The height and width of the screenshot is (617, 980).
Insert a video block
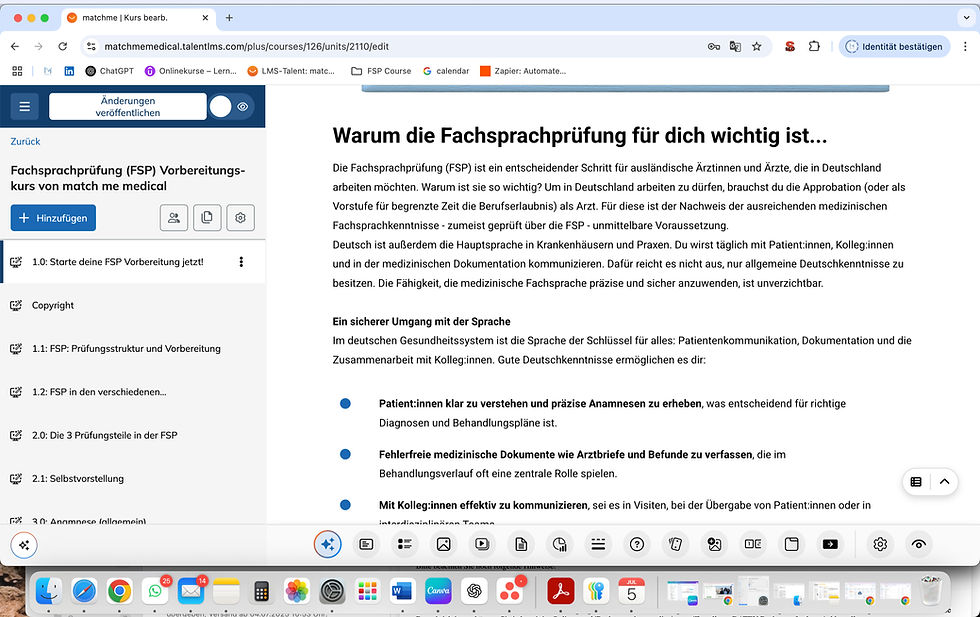point(482,544)
